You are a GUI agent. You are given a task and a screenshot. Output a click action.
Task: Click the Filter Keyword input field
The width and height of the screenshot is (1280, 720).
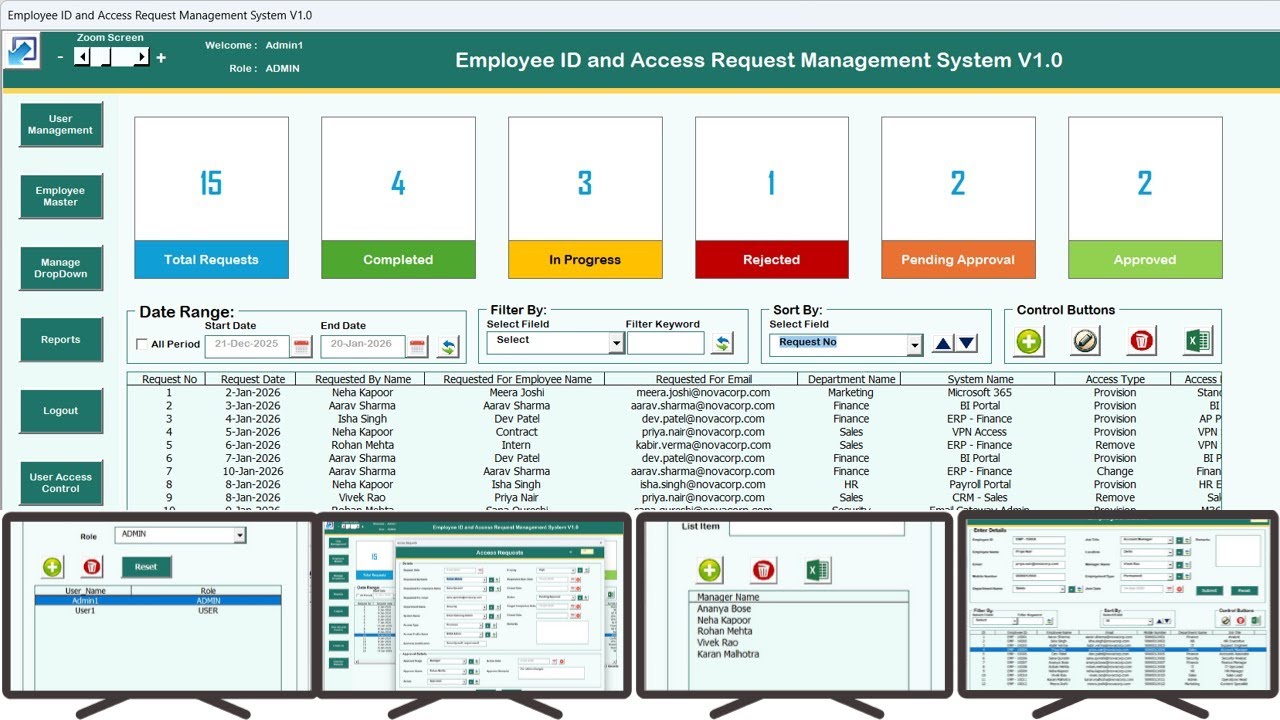[666, 343]
